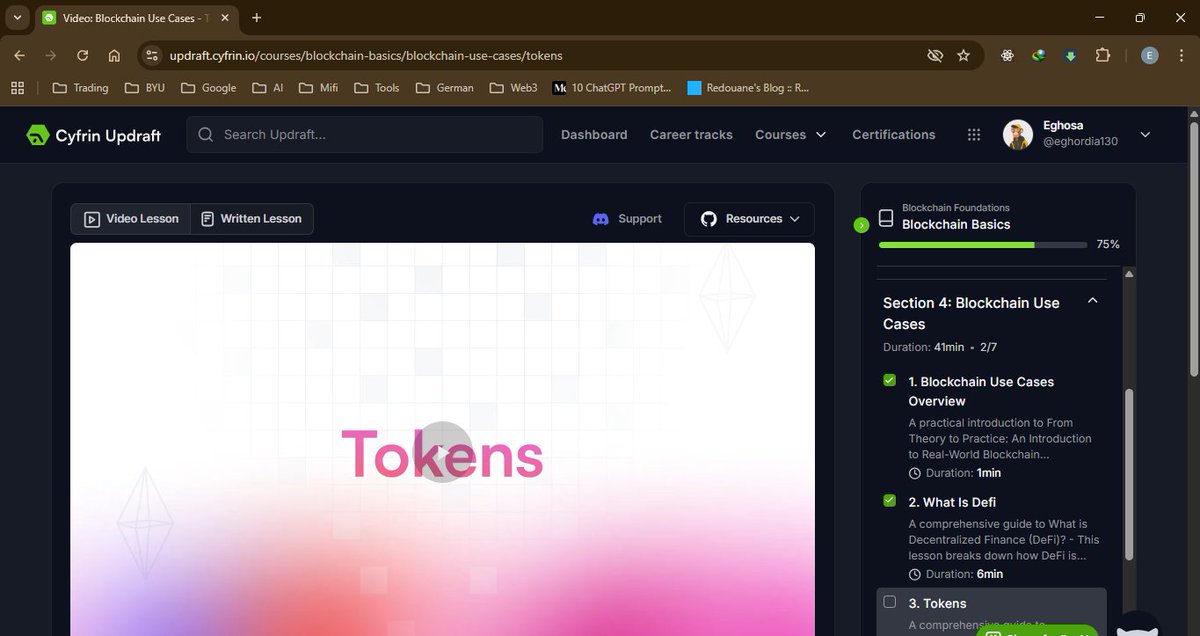Image resolution: width=1200 pixels, height=636 pixels.
Task: Open the apps grid icon next to Certifications
Action: (x=974, y=135)
